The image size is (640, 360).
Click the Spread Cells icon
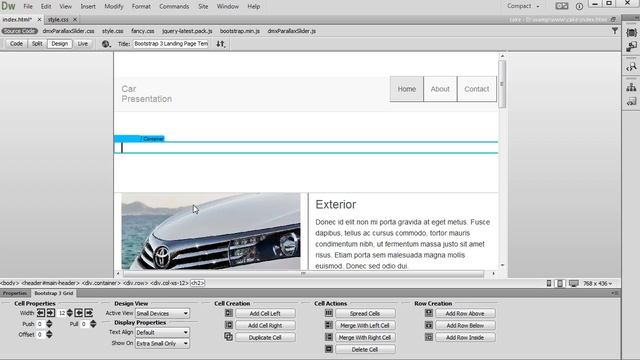pos(329,313)
